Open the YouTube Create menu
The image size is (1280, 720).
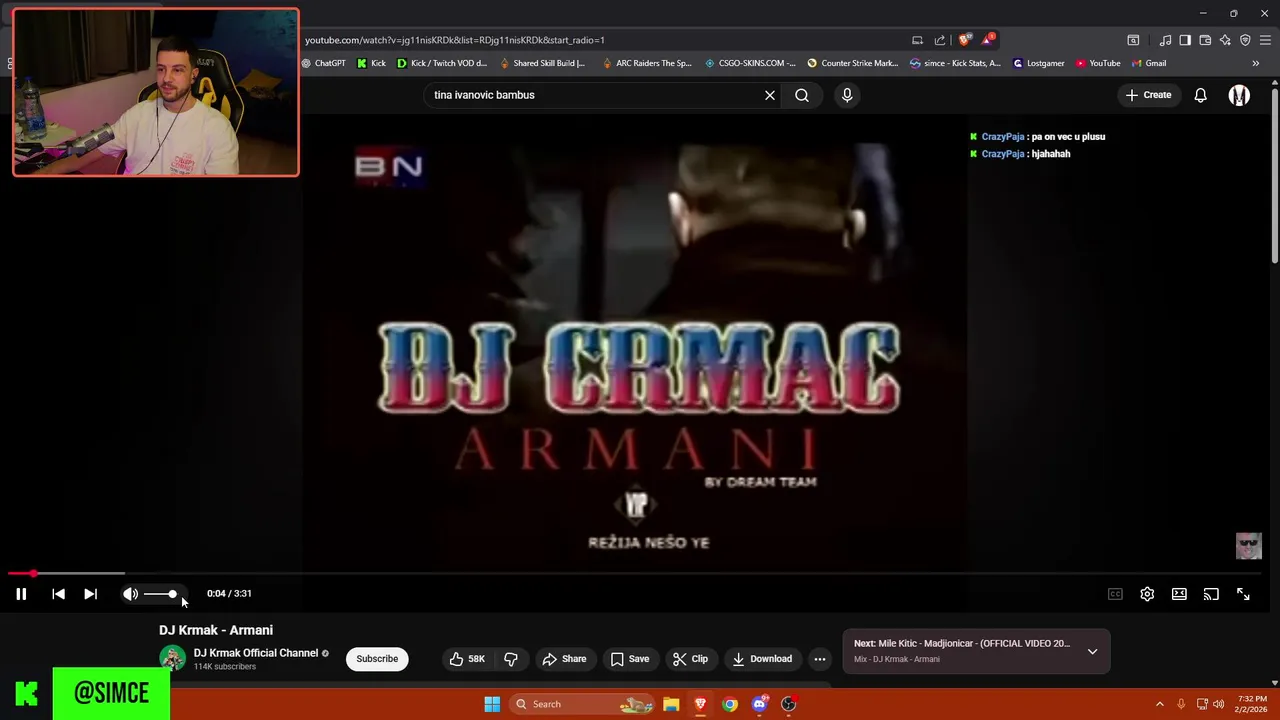pyautogui.click(x=1148, y=95)
